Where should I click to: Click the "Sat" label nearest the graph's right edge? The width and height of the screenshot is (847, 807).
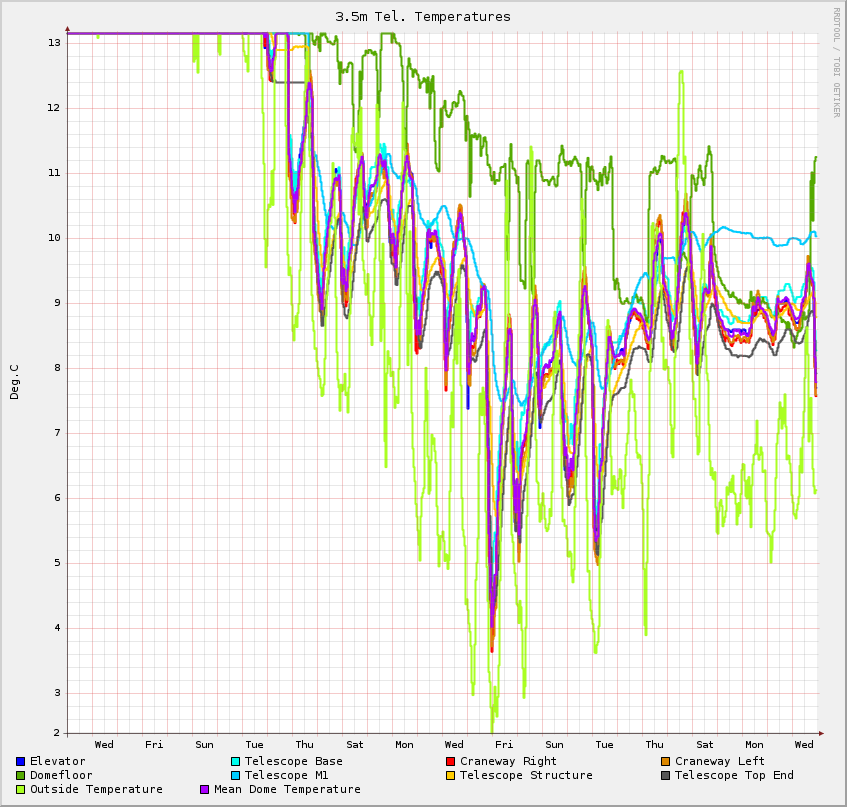(705, 744)
